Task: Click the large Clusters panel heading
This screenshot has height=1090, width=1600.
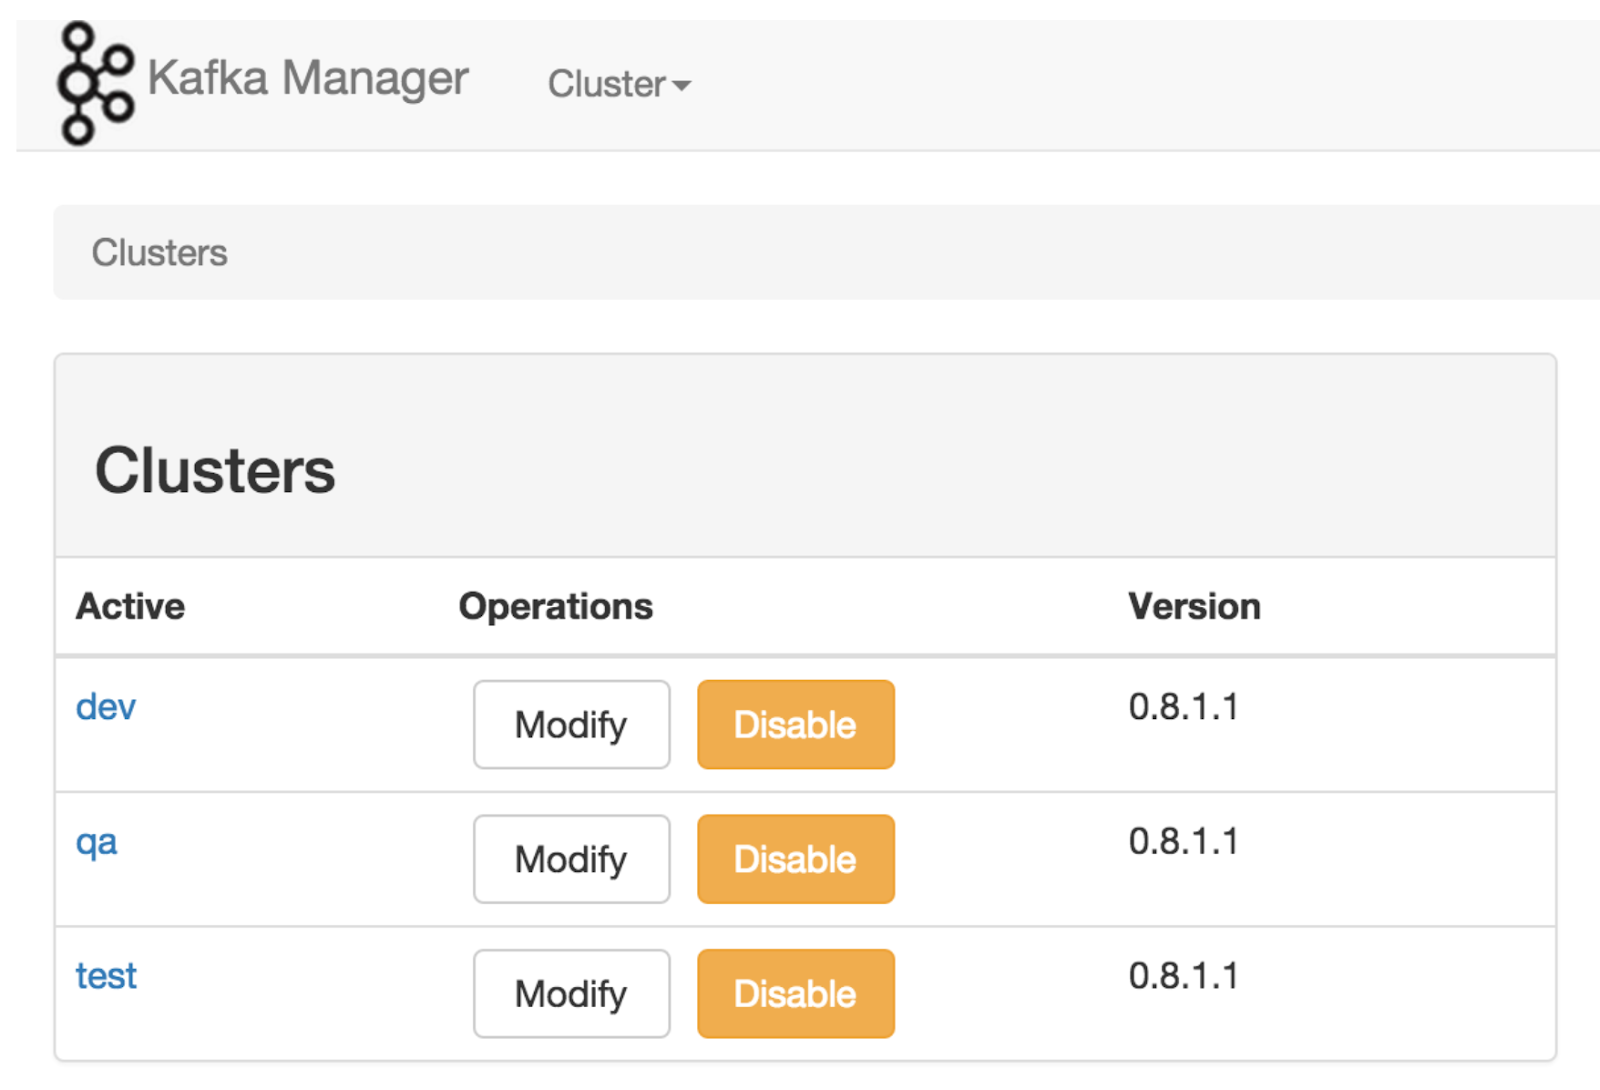Action: (x=215, y=471)
